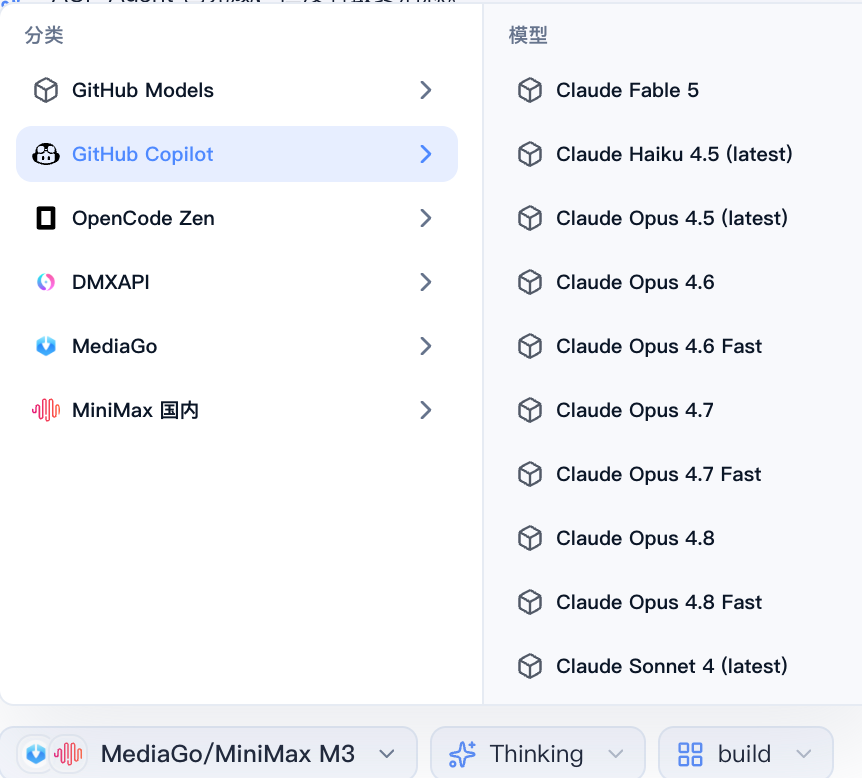Click the MediaGo shield icon in category list

click(x=46, y=346)
